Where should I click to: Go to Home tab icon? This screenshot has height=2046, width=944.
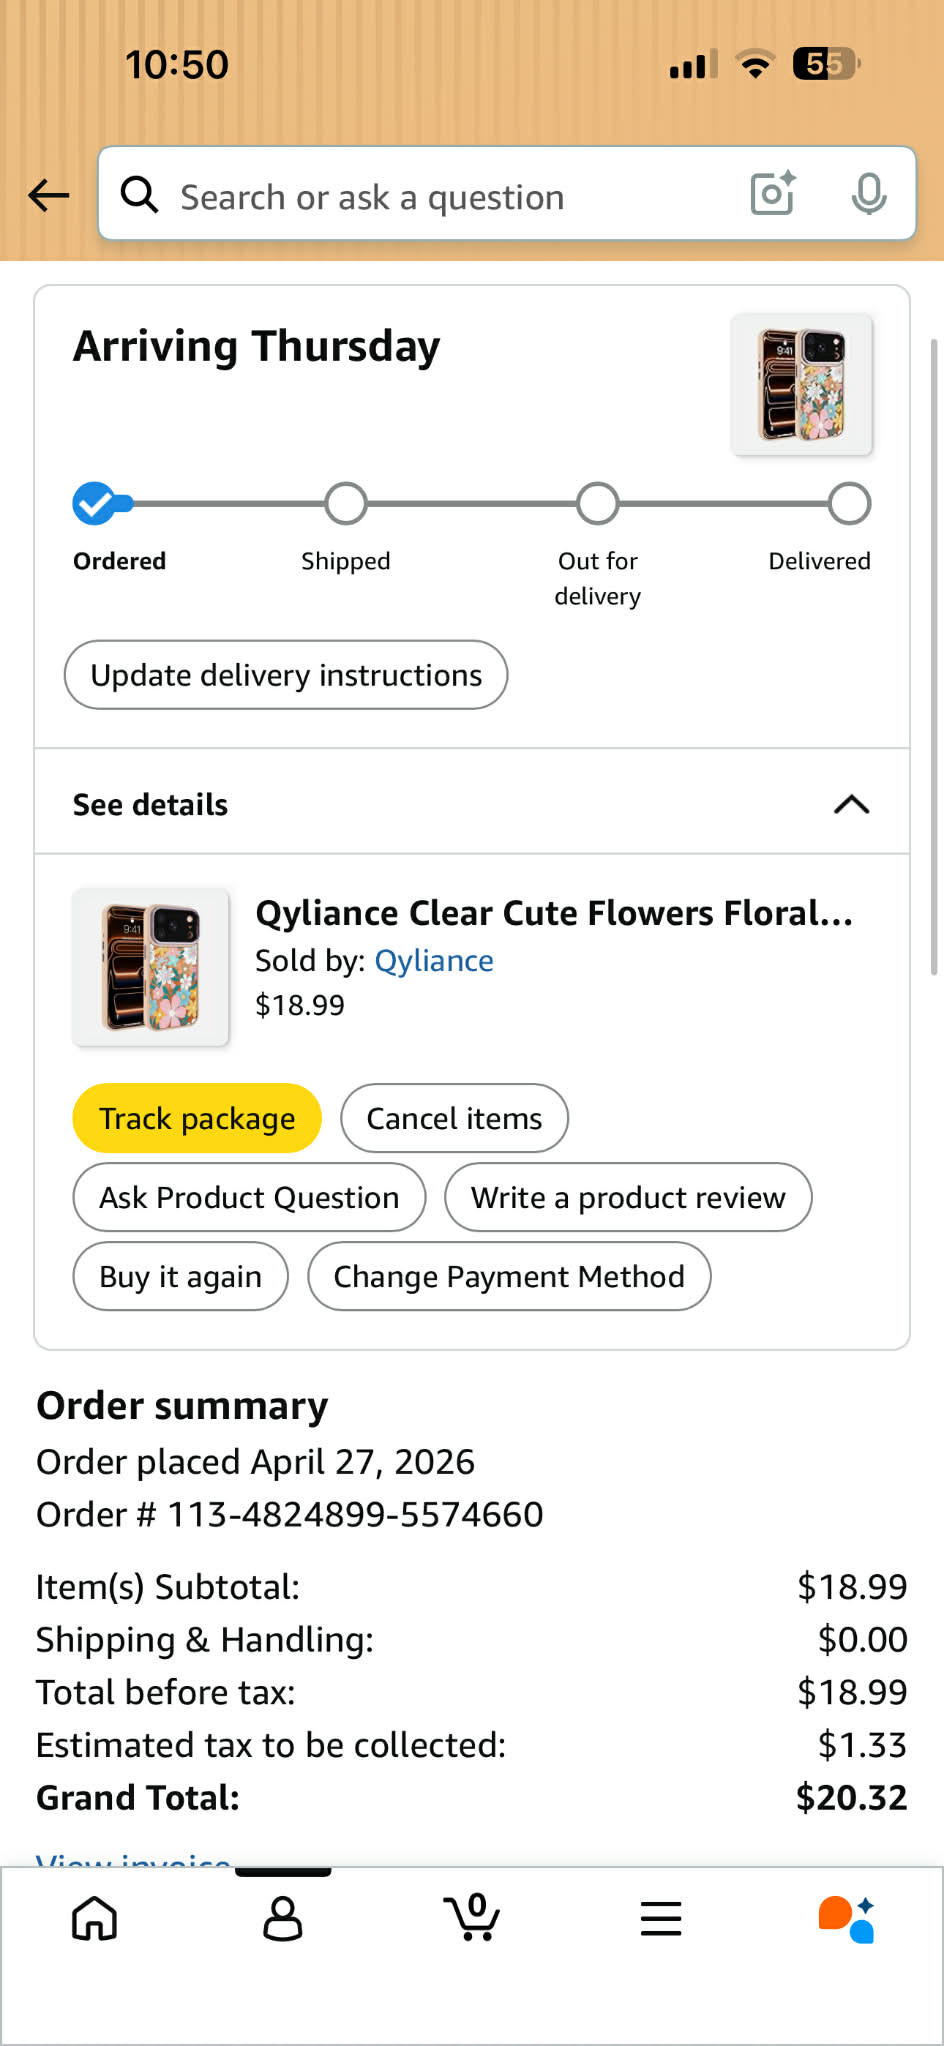[95, 1918]
